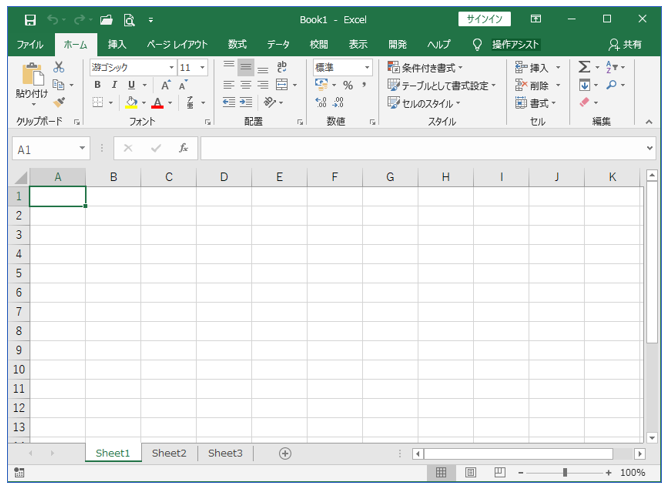Image resolution: width=670 pixels, height=490 pixels.
Task: Click Percent Style icon
Action: coord(348,85)
